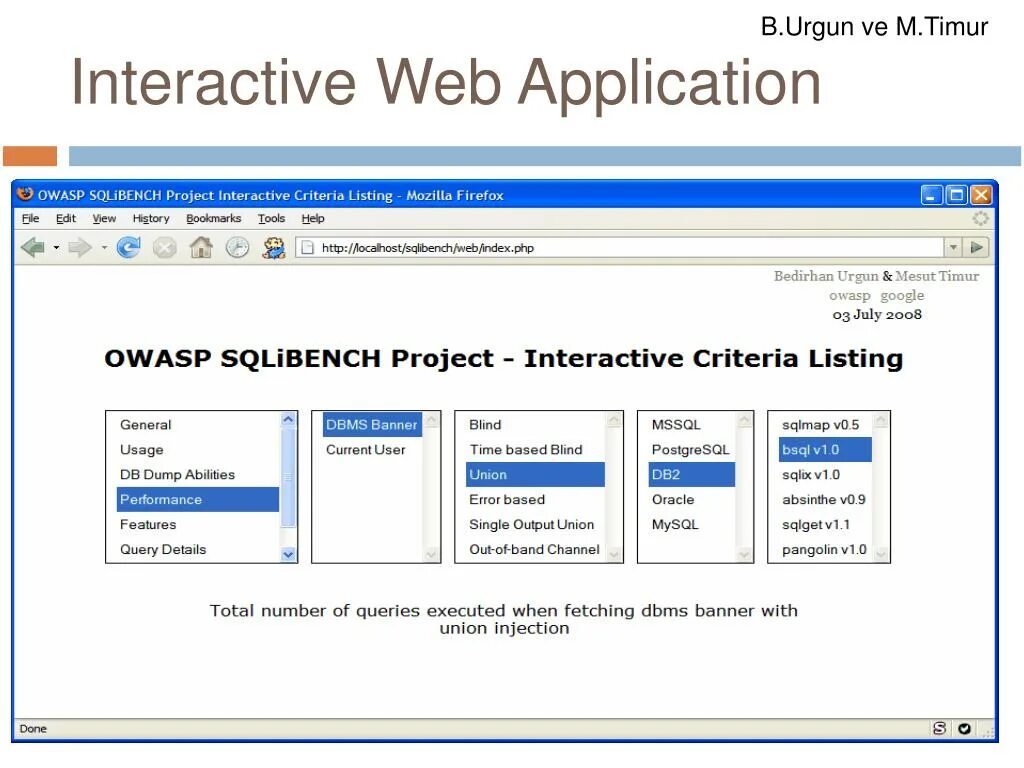The height and width of the screenshot is (768, 1024).
Task: Click the localhost sqlibench URL field
Action: 620,248
